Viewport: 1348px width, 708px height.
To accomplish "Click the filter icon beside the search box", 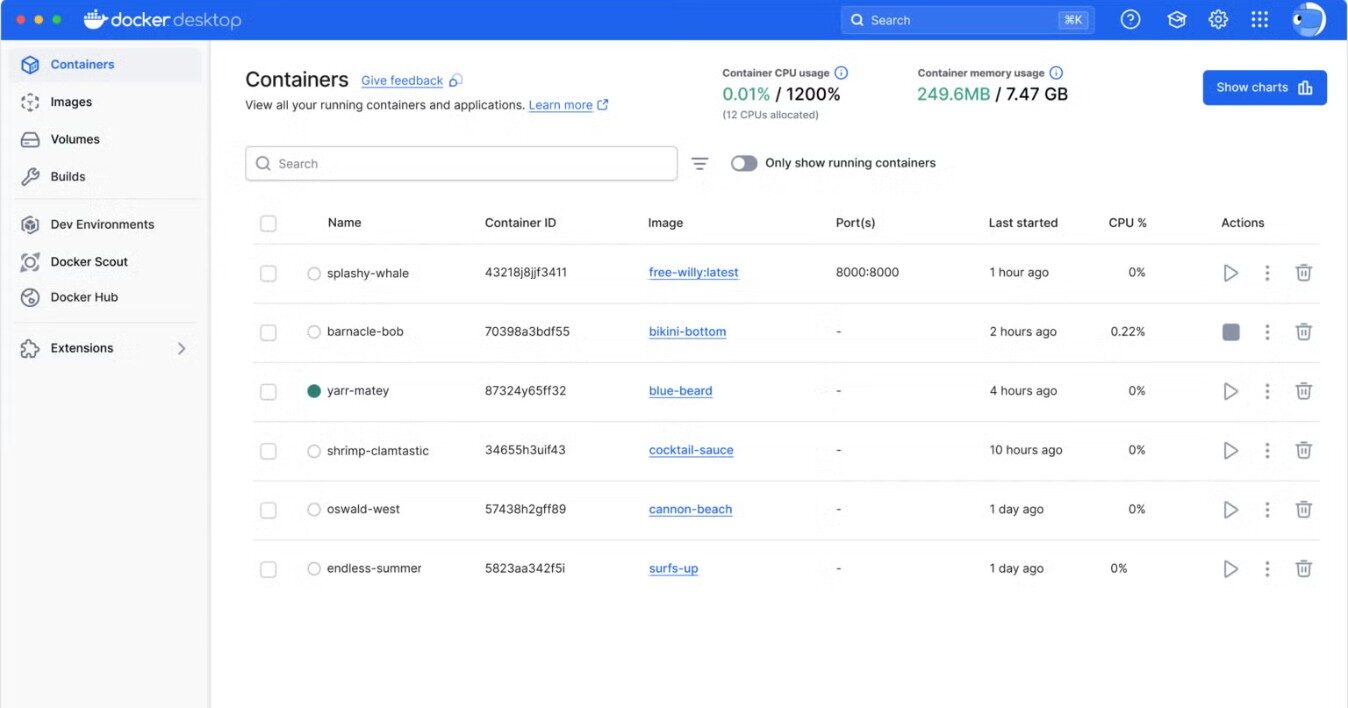I will pos(700,164).
